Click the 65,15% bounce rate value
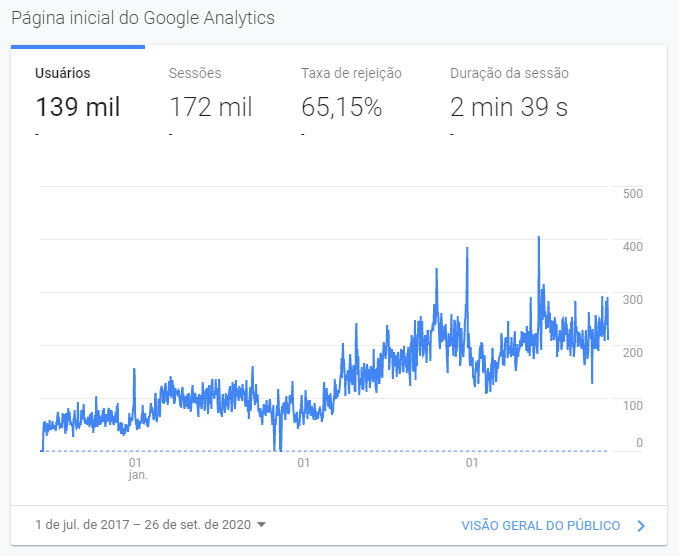Viewport: 679px width, 556px height. tap(341, 107)
